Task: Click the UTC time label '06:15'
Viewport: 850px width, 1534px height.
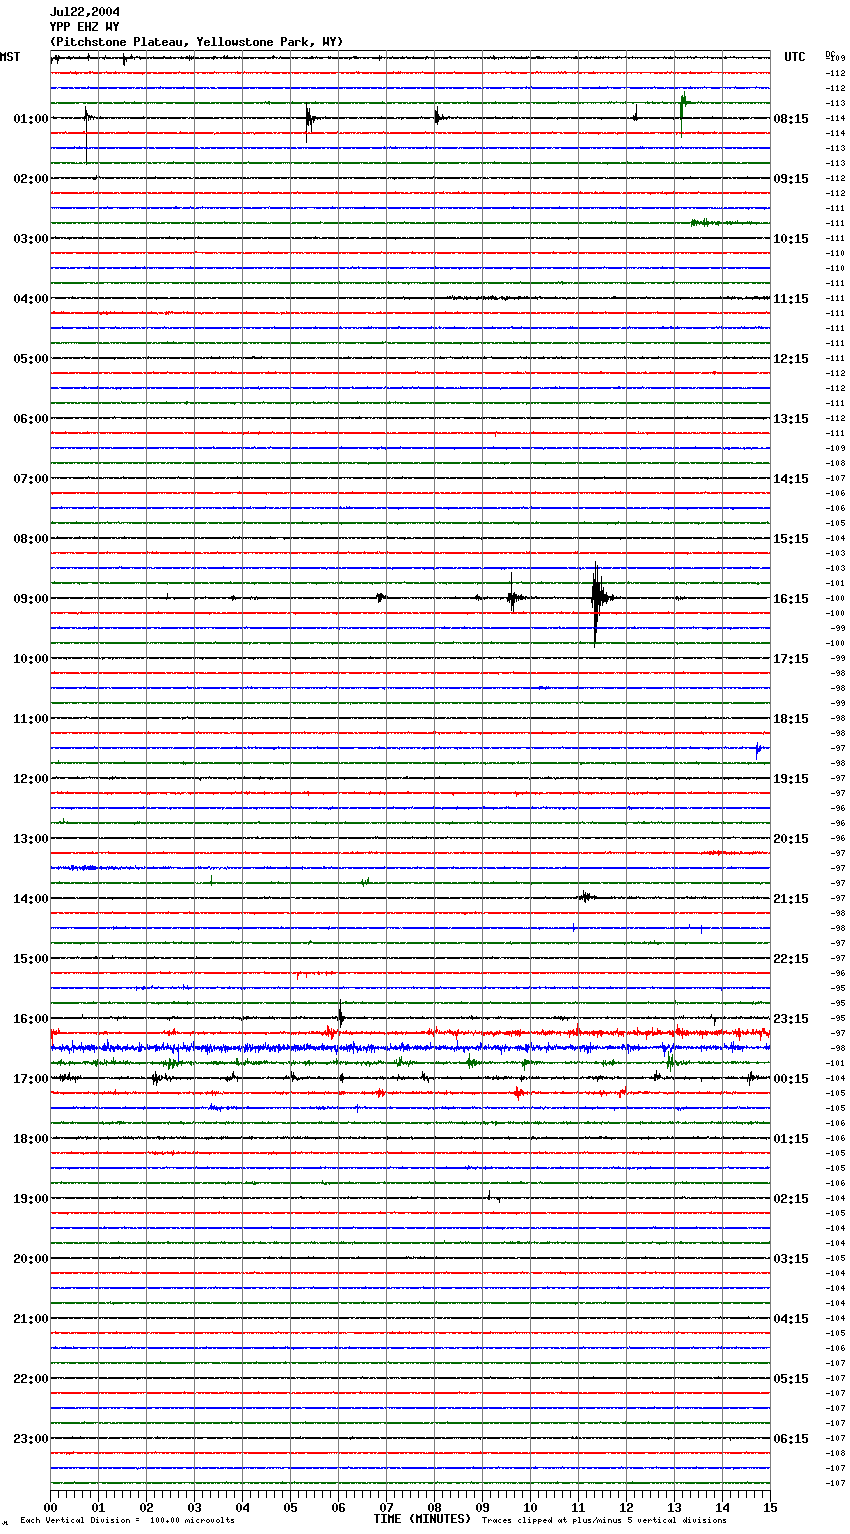Action: pyautogui.click(x=791, y=1439)
